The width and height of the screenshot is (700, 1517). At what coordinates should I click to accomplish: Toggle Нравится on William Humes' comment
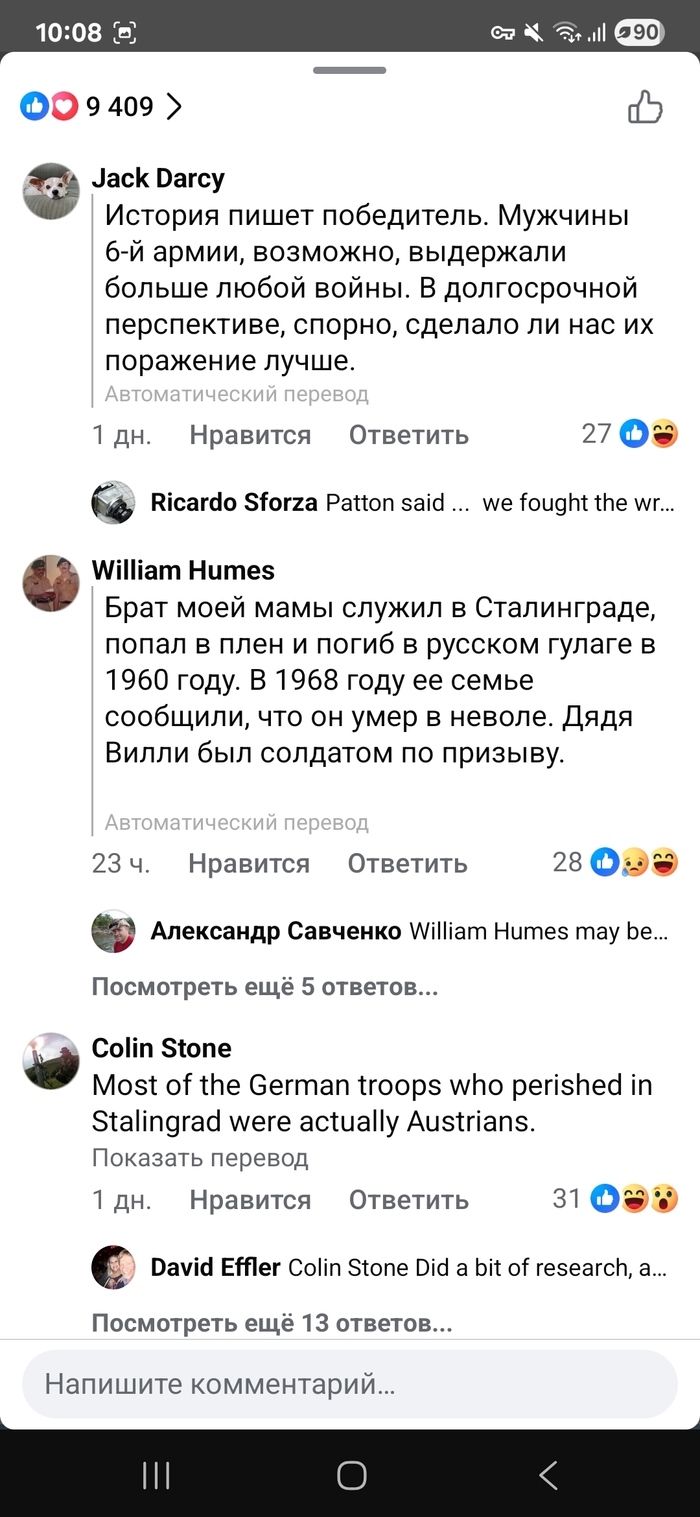click(x=249, y=863)
